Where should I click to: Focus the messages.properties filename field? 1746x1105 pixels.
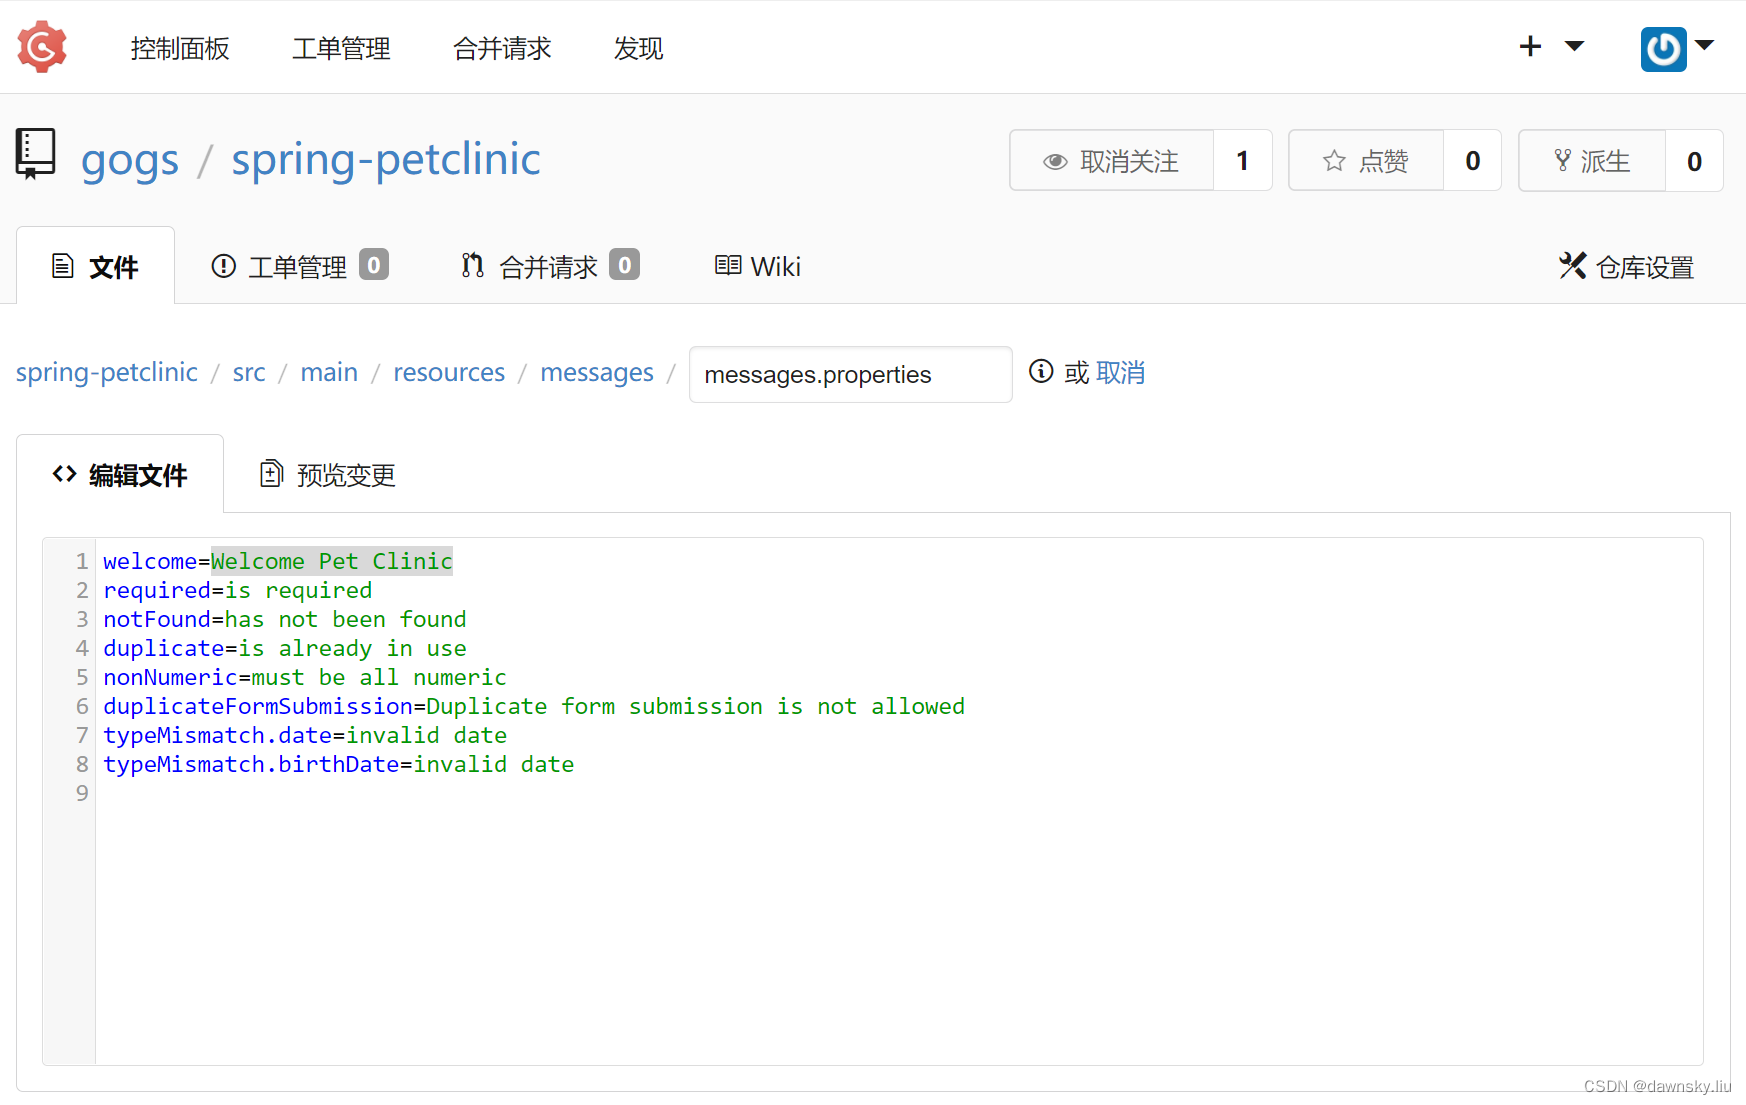coord(851,374)
